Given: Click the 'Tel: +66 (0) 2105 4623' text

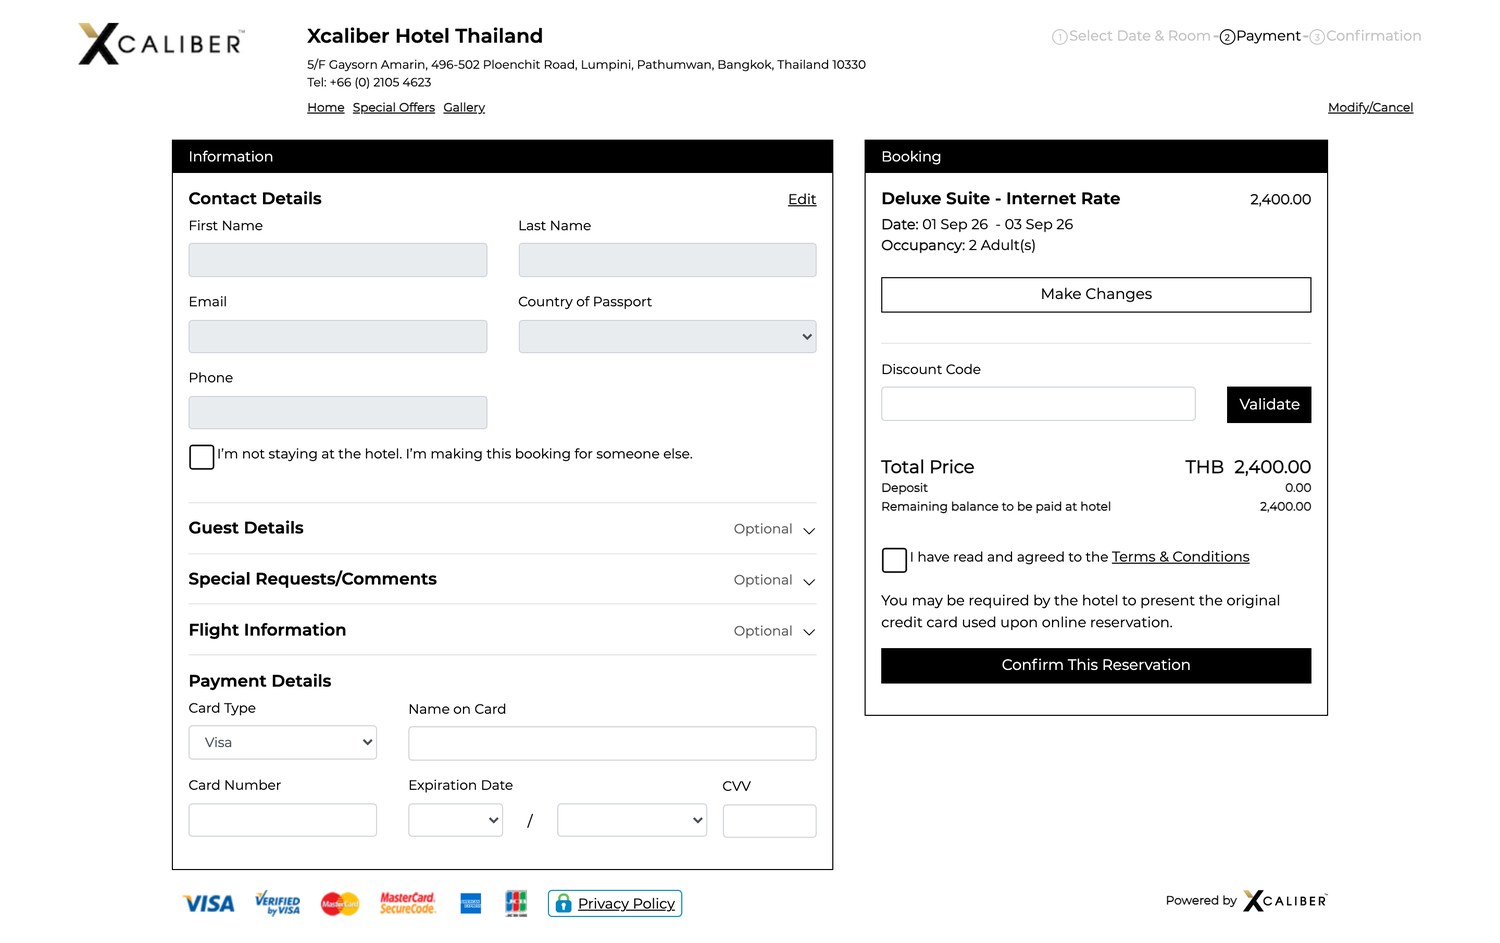Looking at the screenshot, I should pos(369,82).
